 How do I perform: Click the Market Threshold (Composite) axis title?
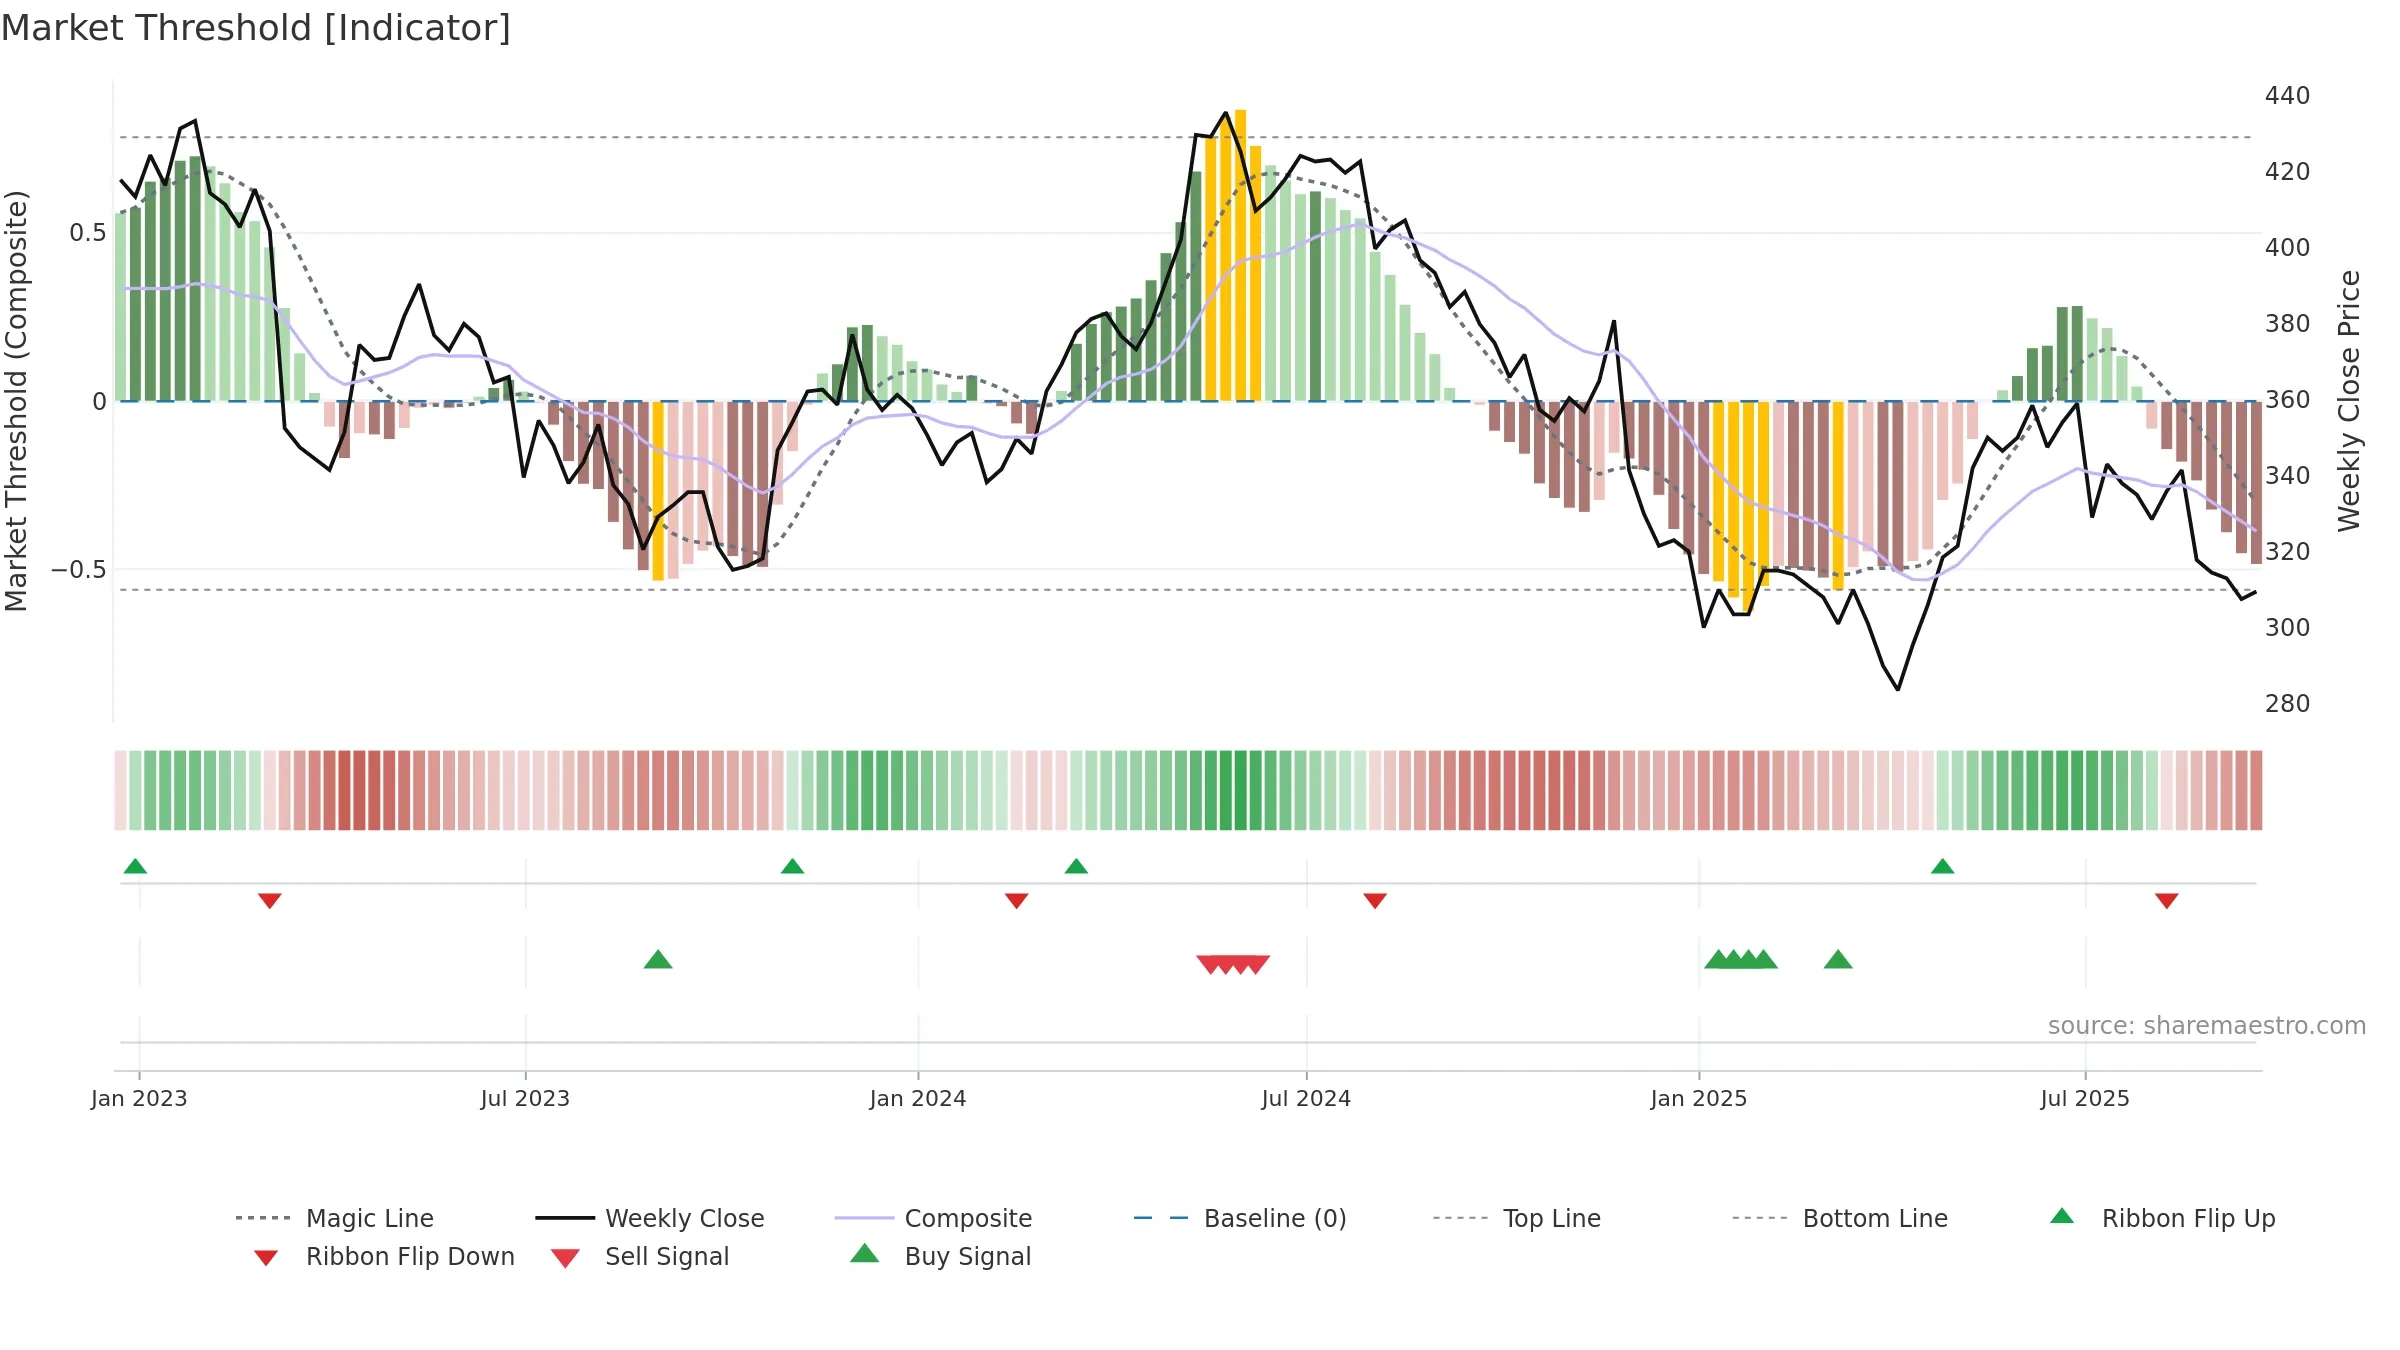(x=16, y=401)
